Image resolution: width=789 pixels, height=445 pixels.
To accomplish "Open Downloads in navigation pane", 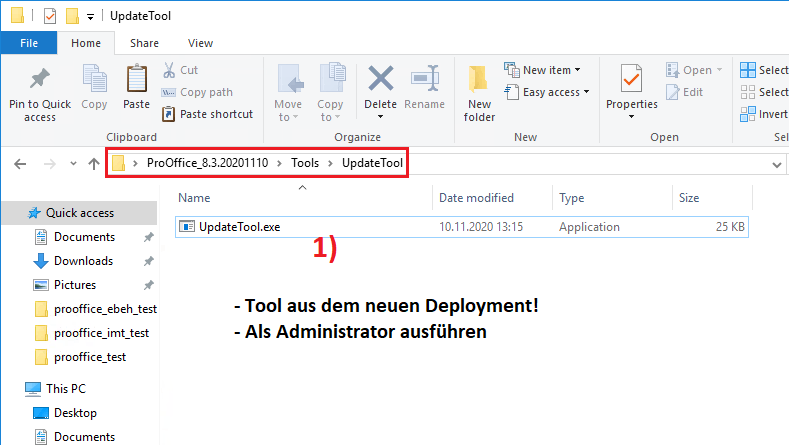I will click(84, 261).
